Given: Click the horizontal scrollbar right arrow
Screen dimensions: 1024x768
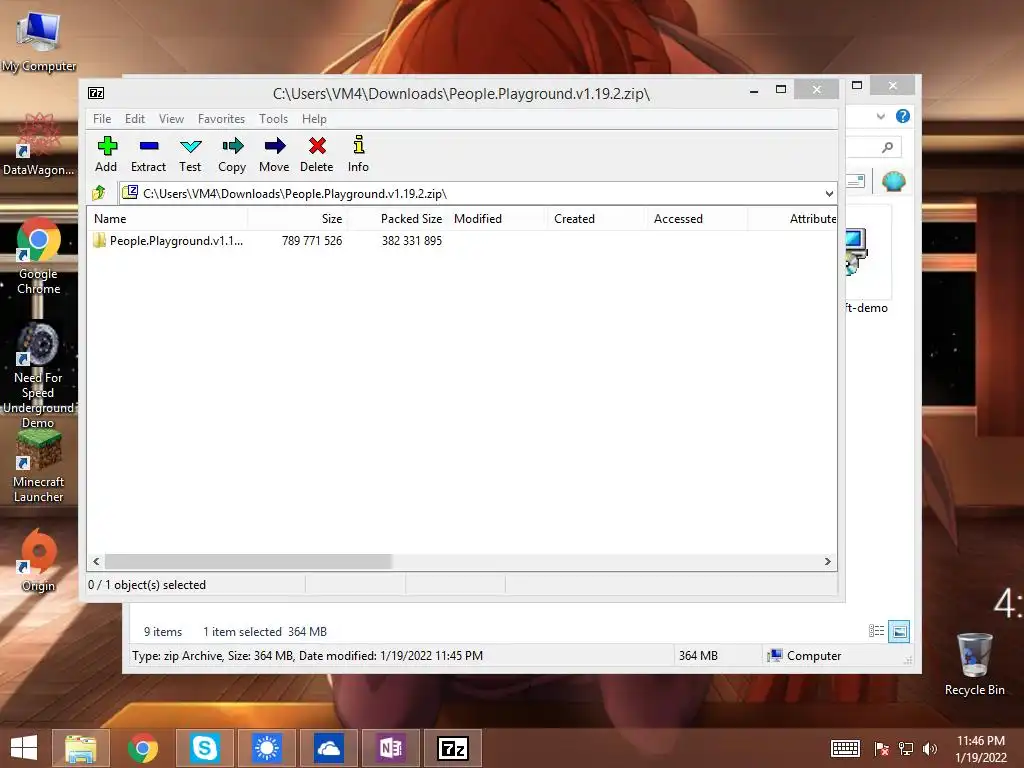Looking at the screenshot, I should pos(828,562).
